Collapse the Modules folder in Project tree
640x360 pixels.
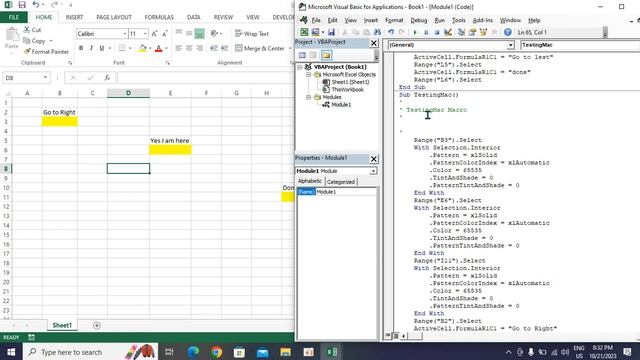(x=309, y=97)
